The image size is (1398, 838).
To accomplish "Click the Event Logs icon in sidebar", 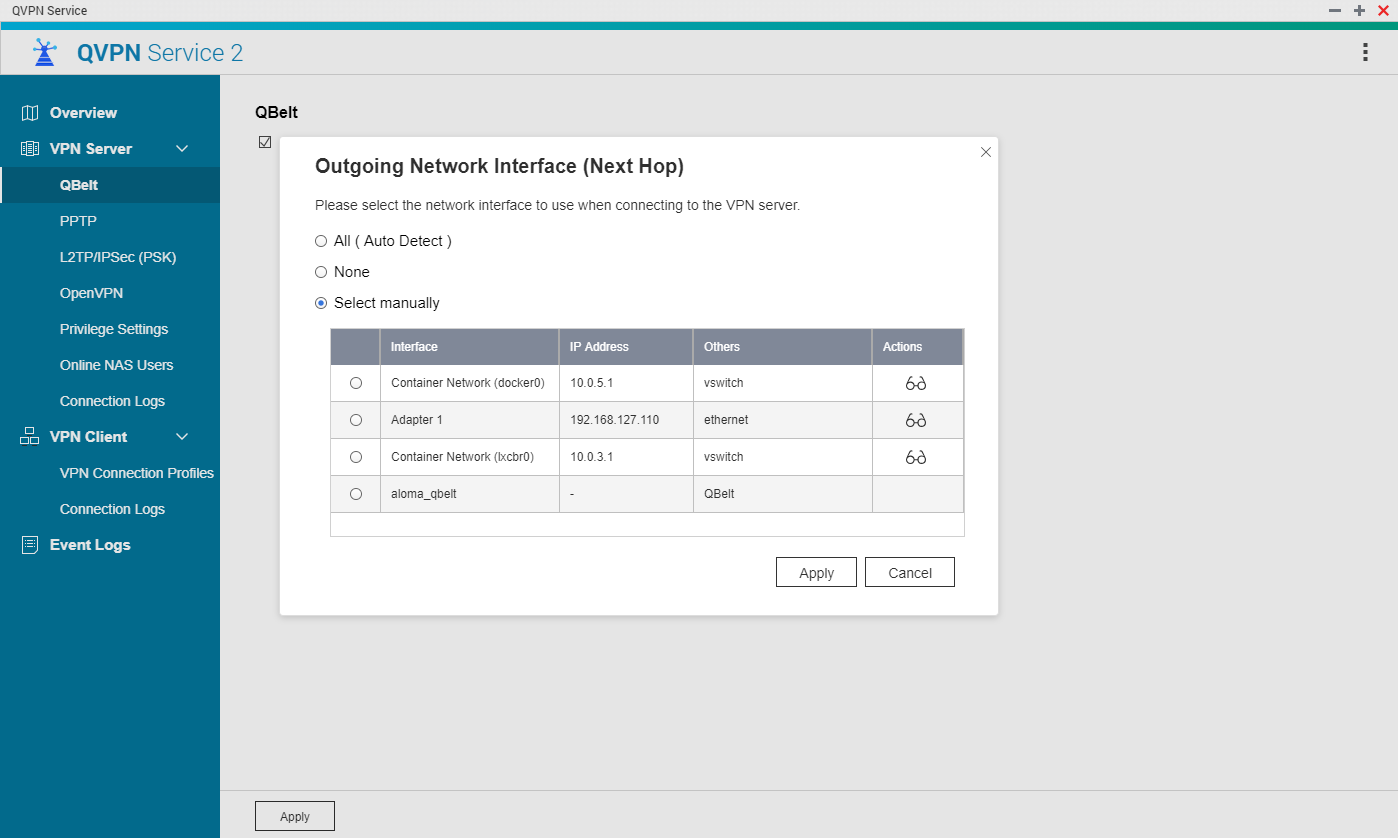I will (30, 545).
